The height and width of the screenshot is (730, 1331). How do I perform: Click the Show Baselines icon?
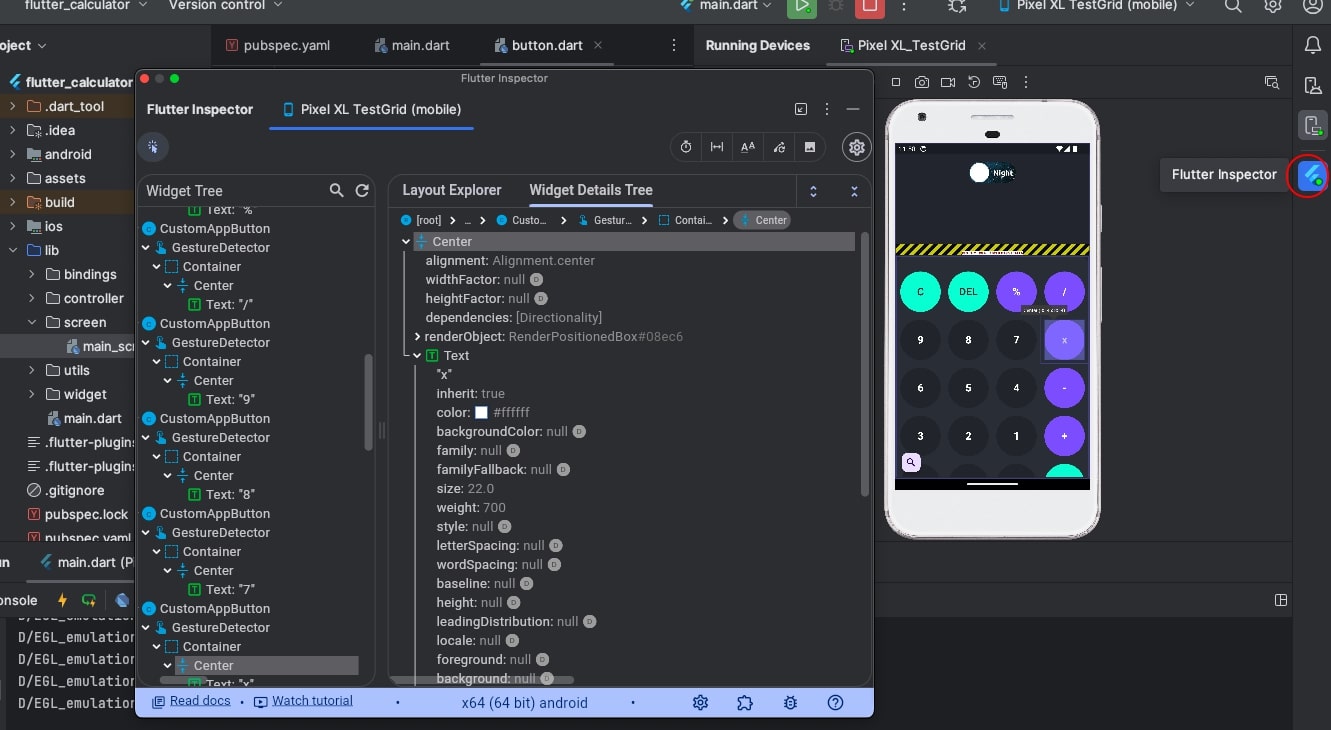(x=748, y=147)
